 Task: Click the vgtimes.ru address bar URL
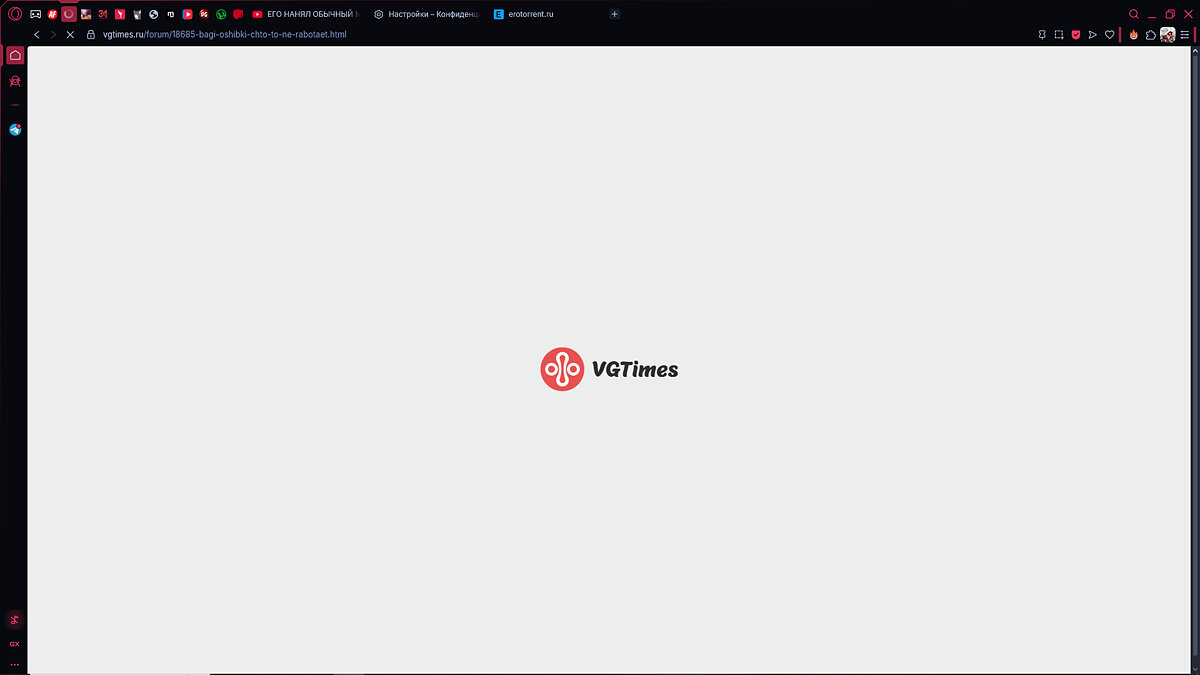point(224,35)
